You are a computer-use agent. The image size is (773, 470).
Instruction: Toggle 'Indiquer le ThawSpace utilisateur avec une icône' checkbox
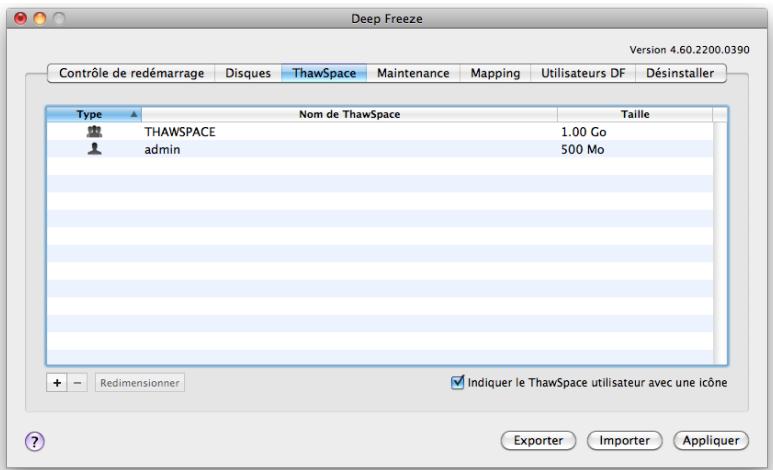click(x=457, y=382)
